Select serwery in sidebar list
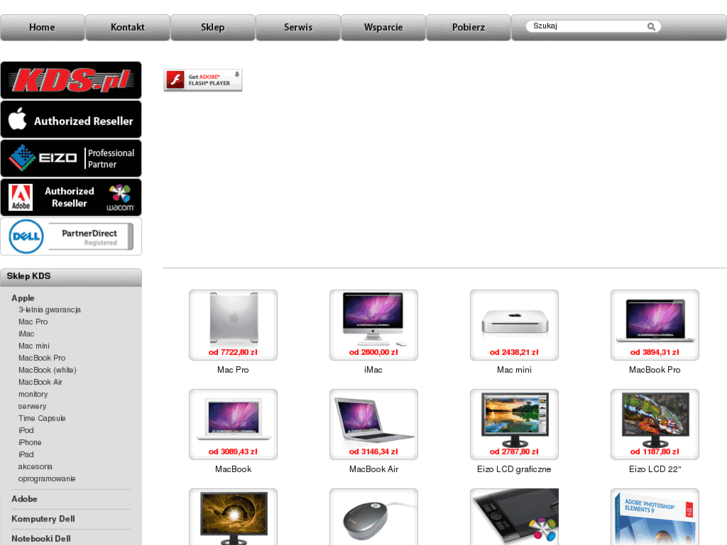The height and width of the screenshot is (545, 727). [x=32, y=406]
